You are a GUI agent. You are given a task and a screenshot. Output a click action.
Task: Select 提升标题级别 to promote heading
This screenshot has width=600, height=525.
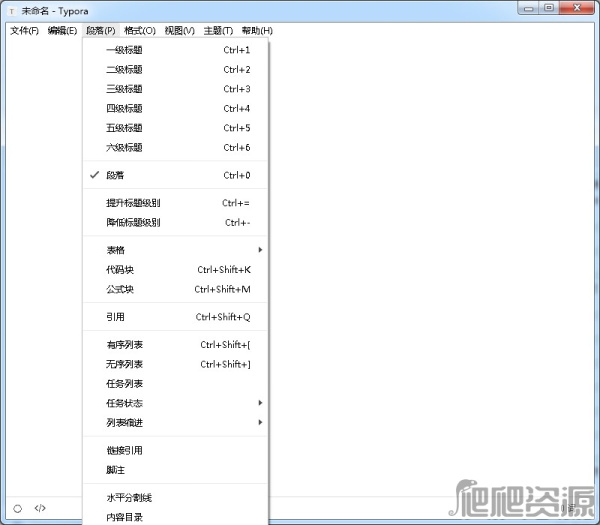pos(133,203)
